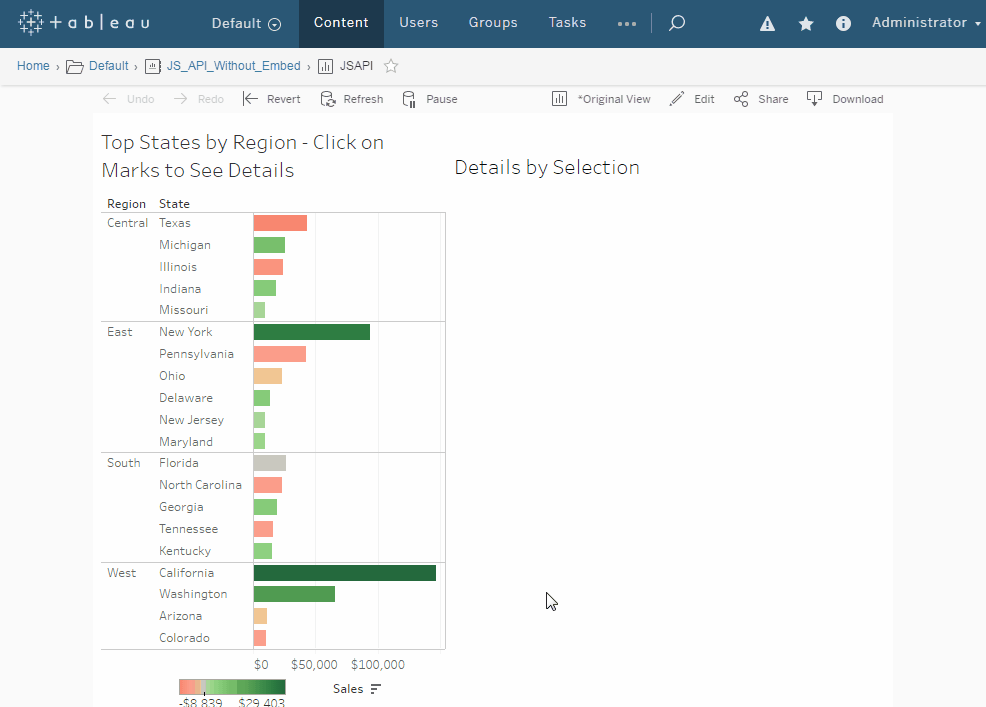Go to Home breadcrumb link
The width and height of the screenshot is (986, 707).
click(33, 66)
